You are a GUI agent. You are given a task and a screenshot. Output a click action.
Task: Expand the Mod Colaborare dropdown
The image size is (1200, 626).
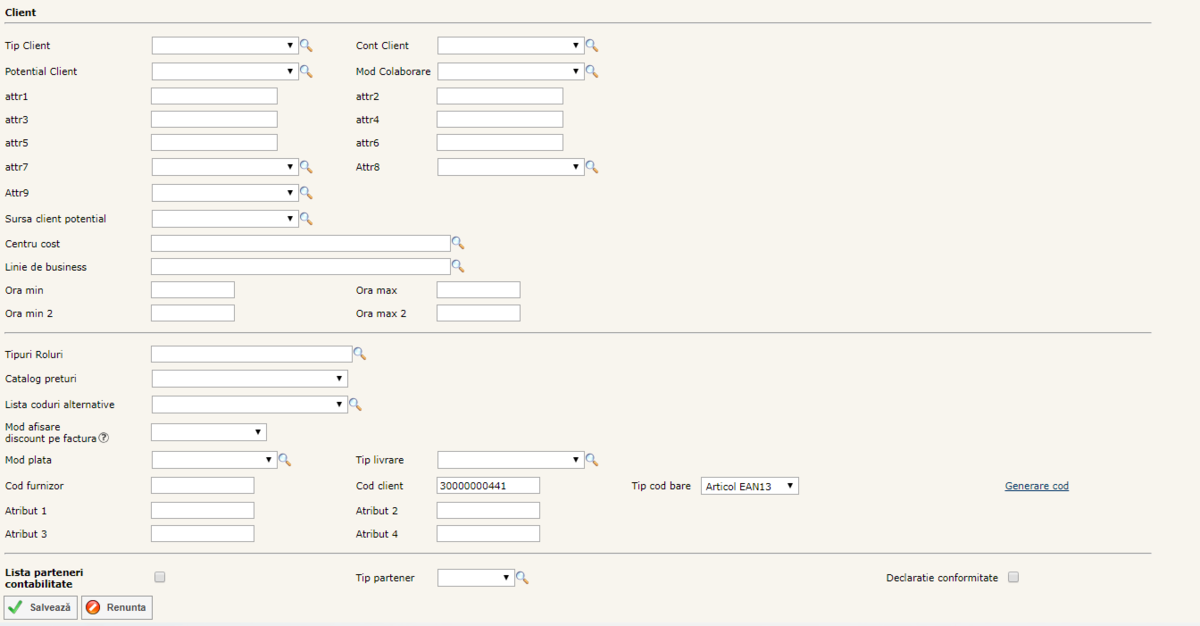[x=510, y=72]
